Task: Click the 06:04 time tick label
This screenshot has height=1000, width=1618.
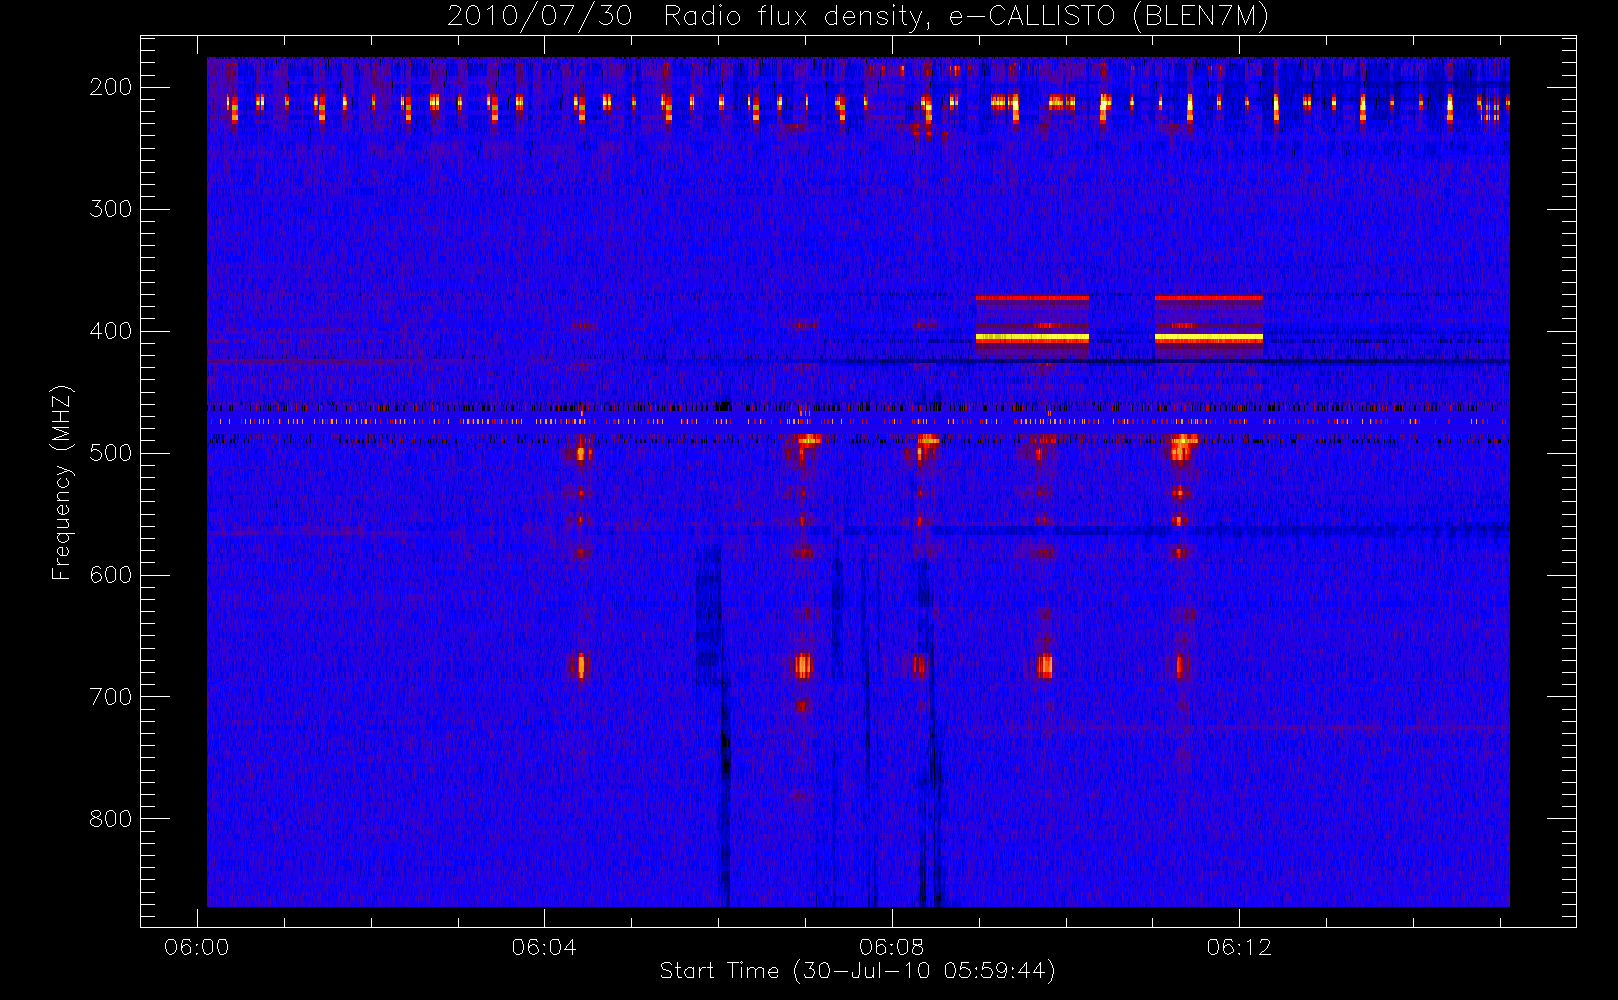Action: (x=544, y=947)
